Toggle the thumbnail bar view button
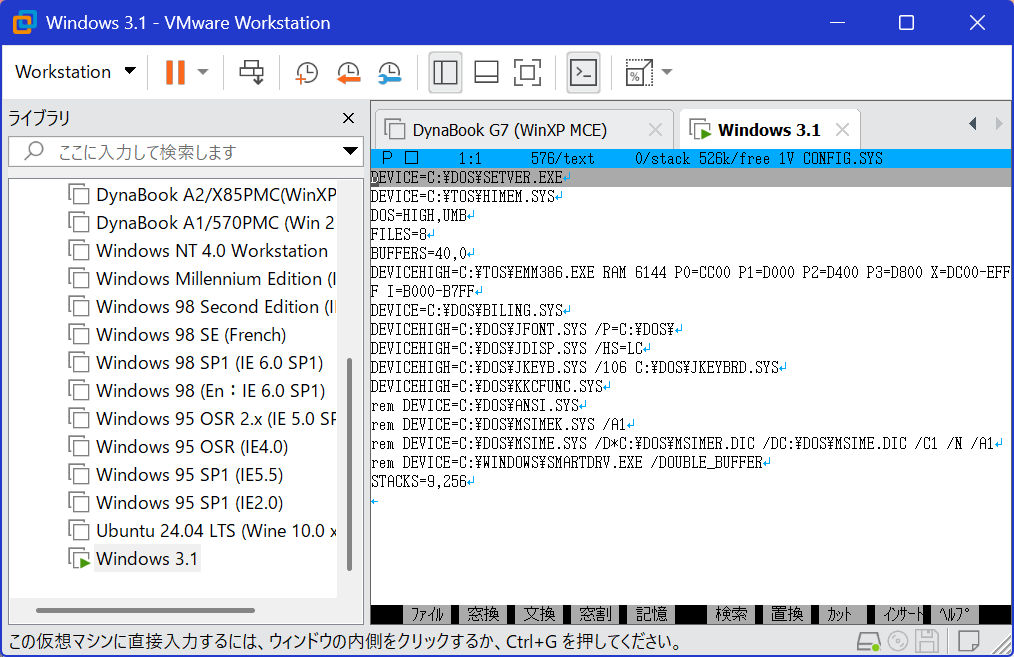This screenshot has height=657, width=1014. click(486, 72)
